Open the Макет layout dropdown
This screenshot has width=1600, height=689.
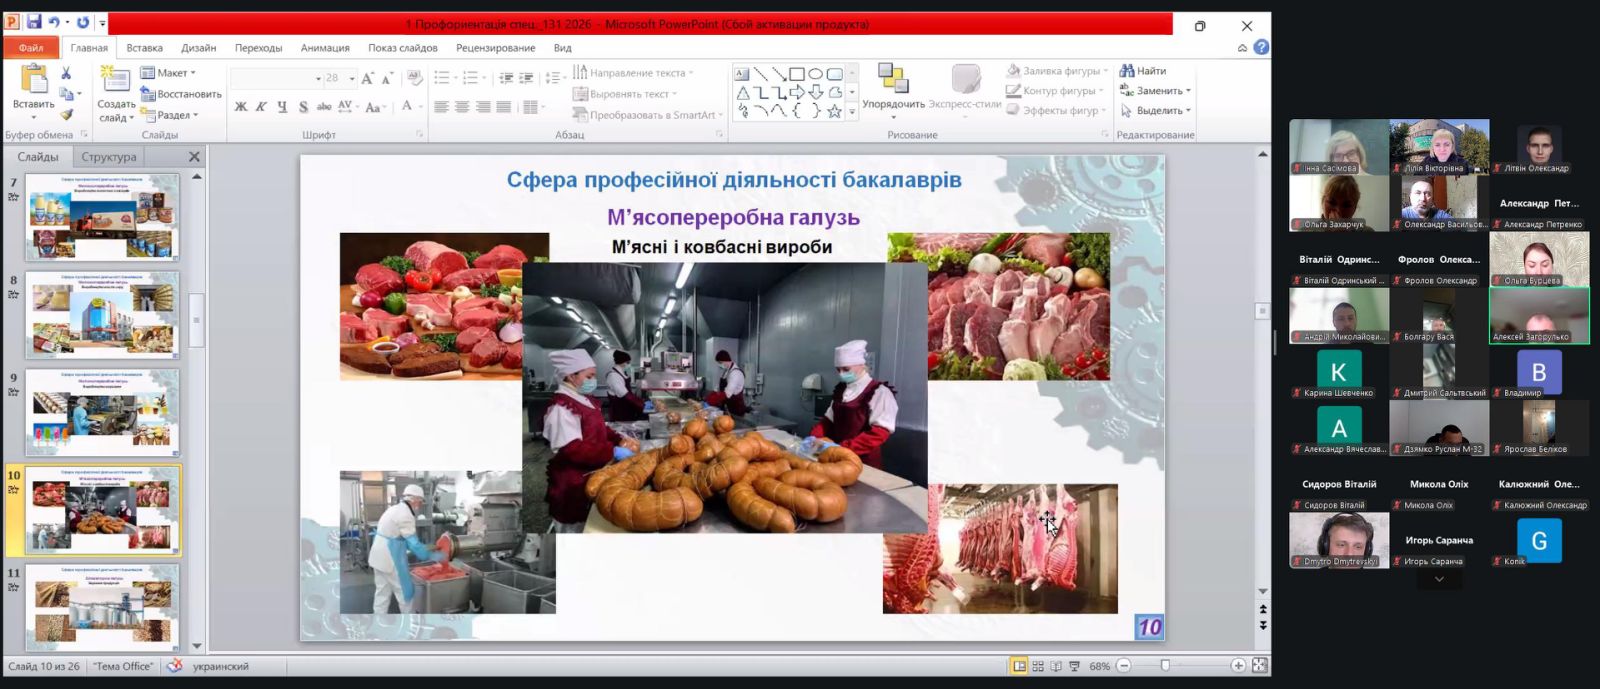pos(168,73)
